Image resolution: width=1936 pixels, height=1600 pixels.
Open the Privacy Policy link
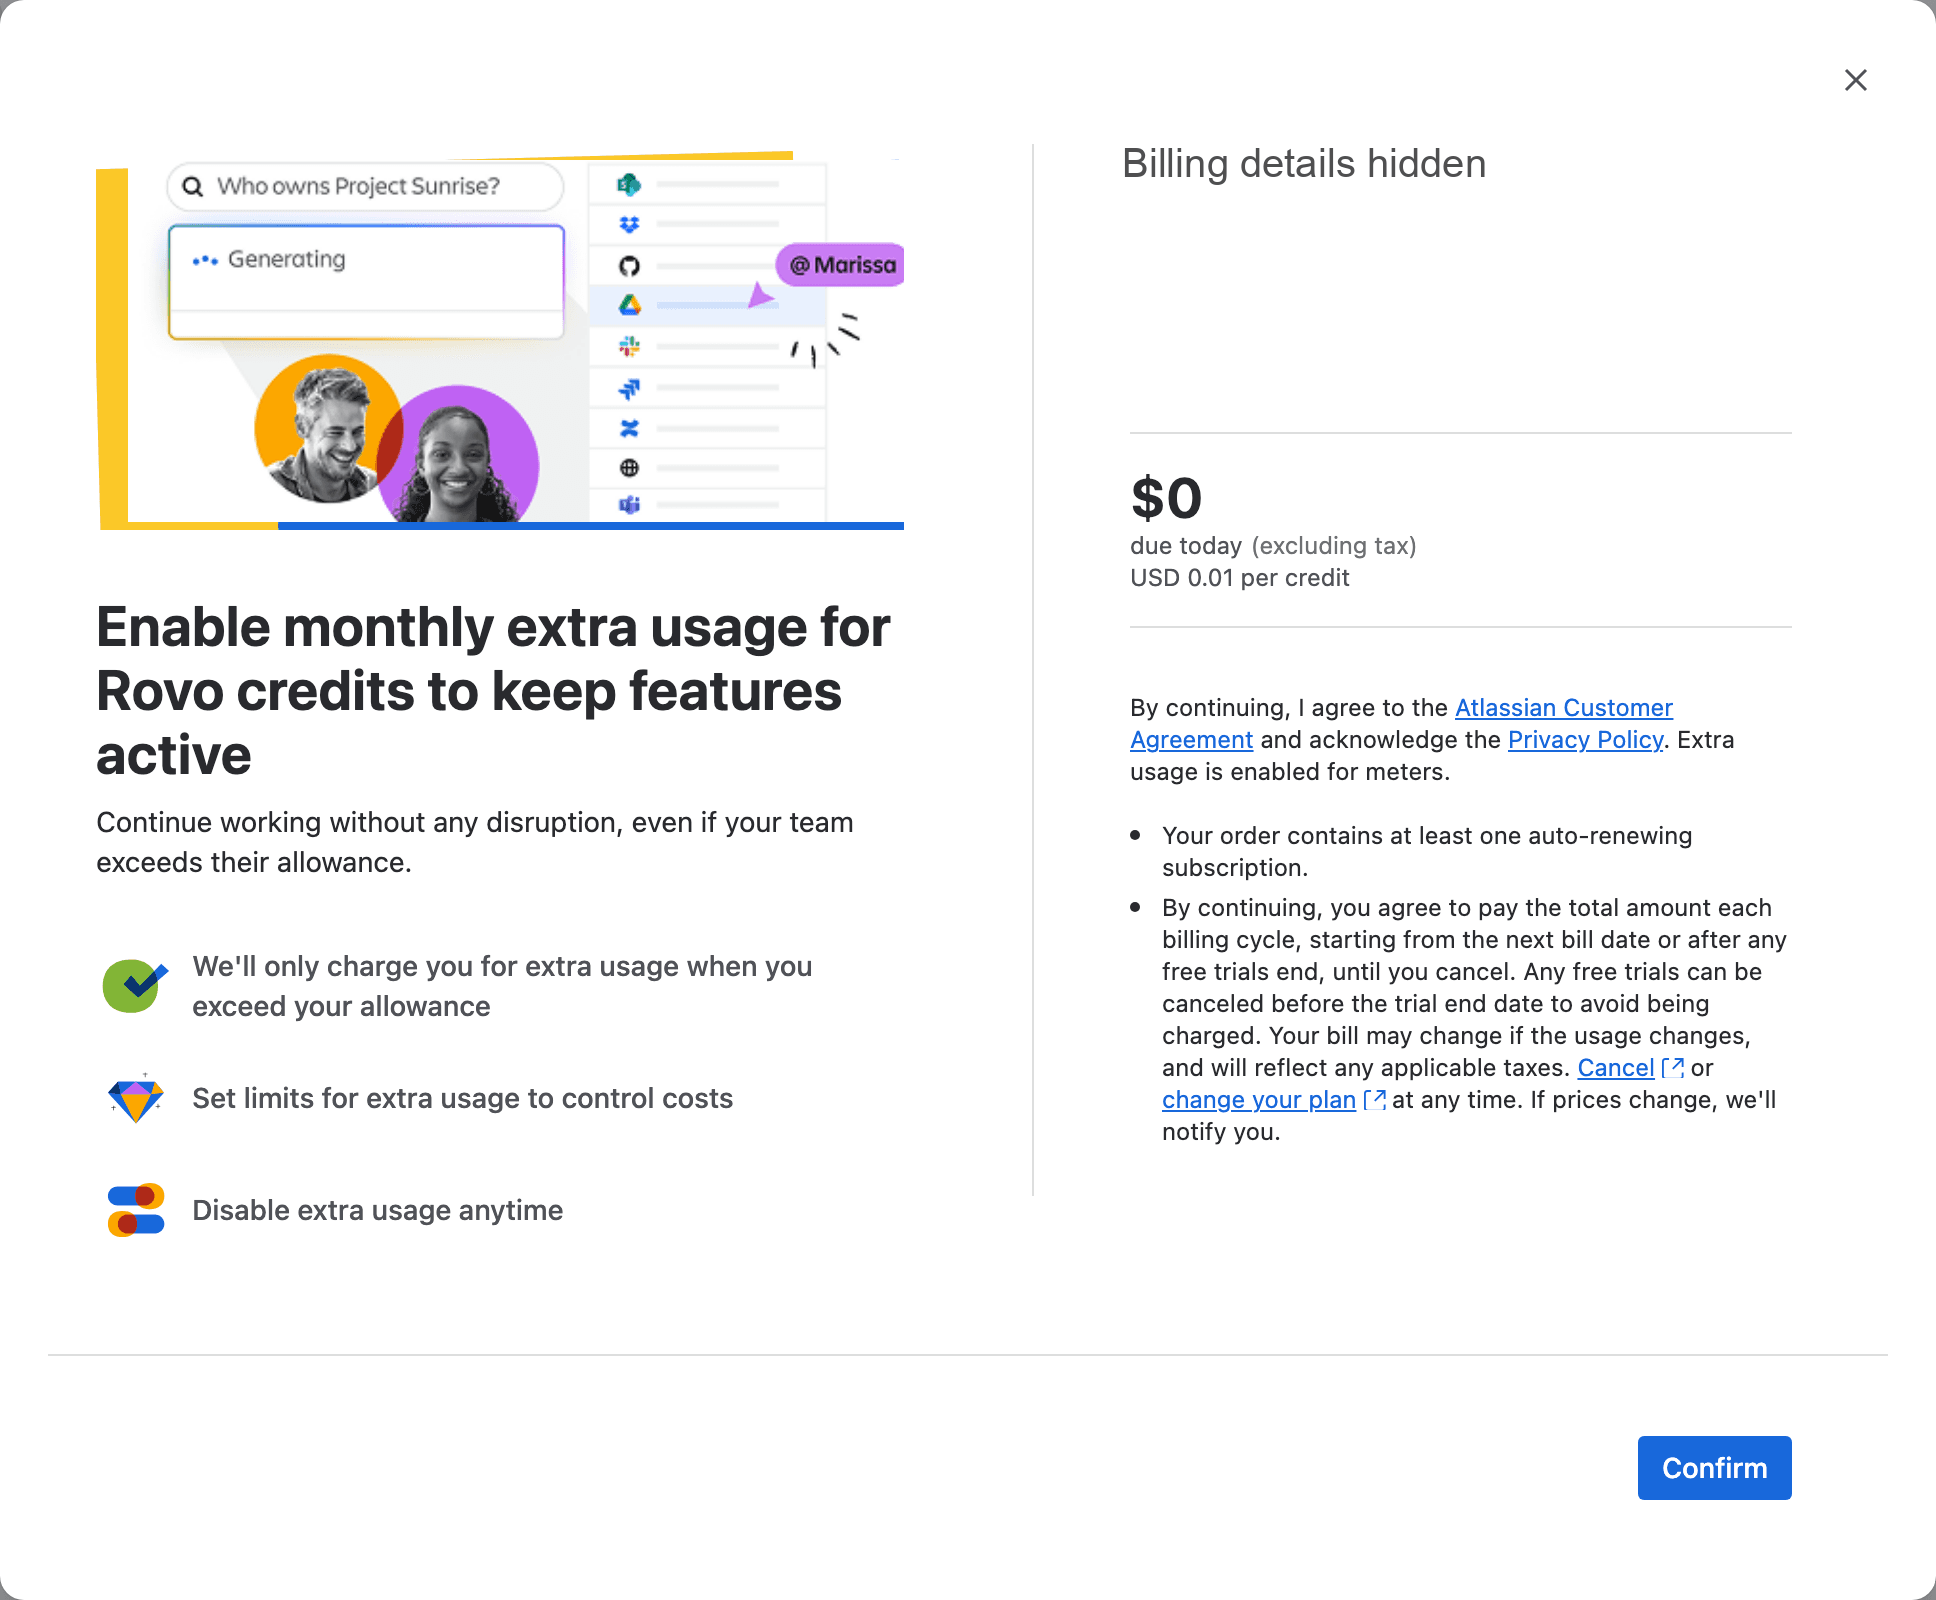[x=1585, y=740]
